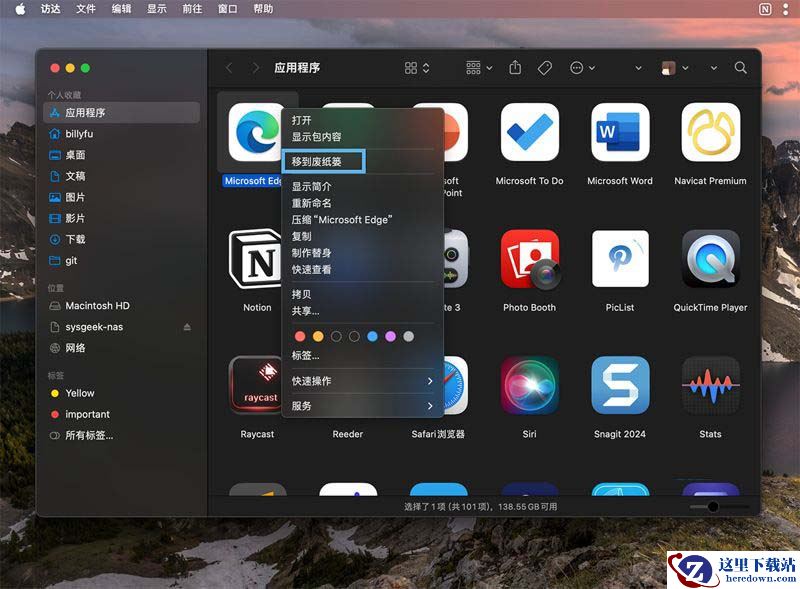Select the QuickTime Player app icon
800x589 pixels.
pyautogui.click(x=711, y=259)
